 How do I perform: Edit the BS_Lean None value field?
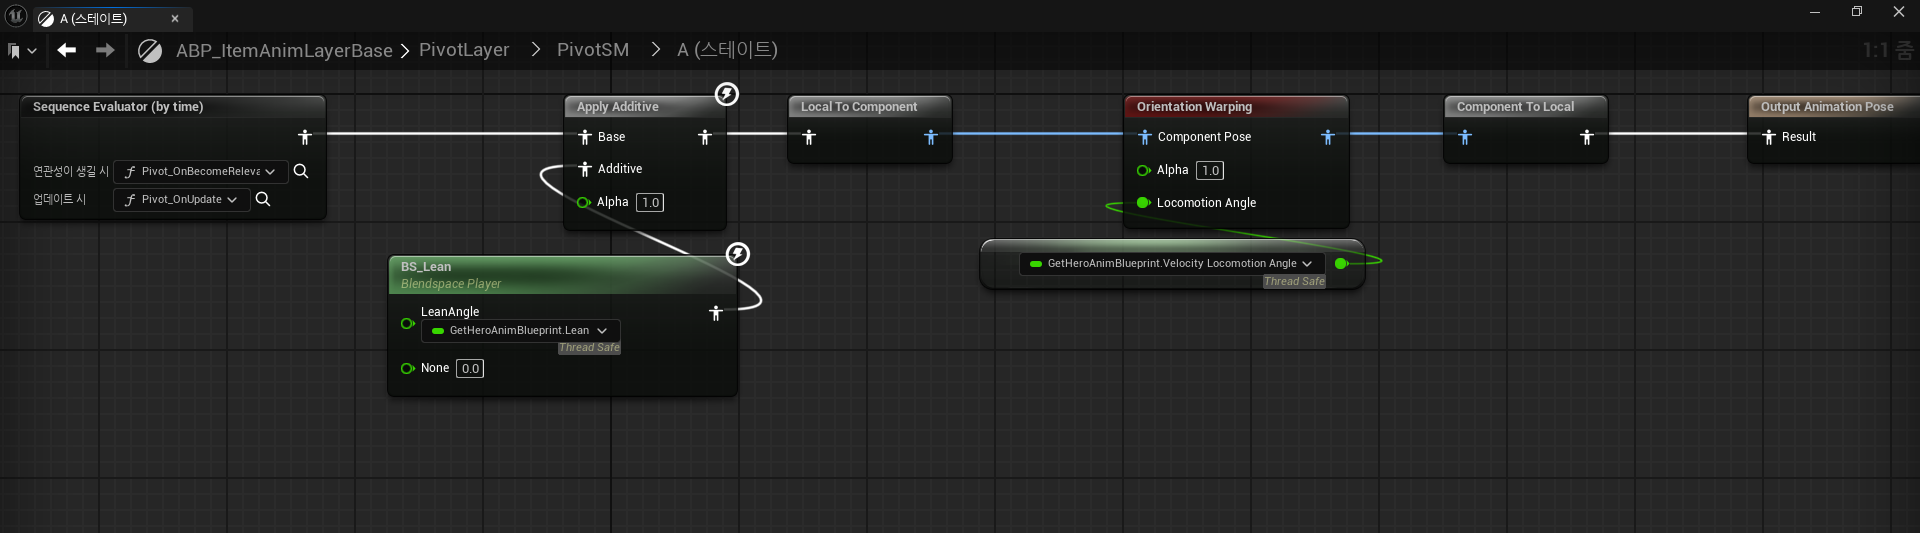click(470, 368)
